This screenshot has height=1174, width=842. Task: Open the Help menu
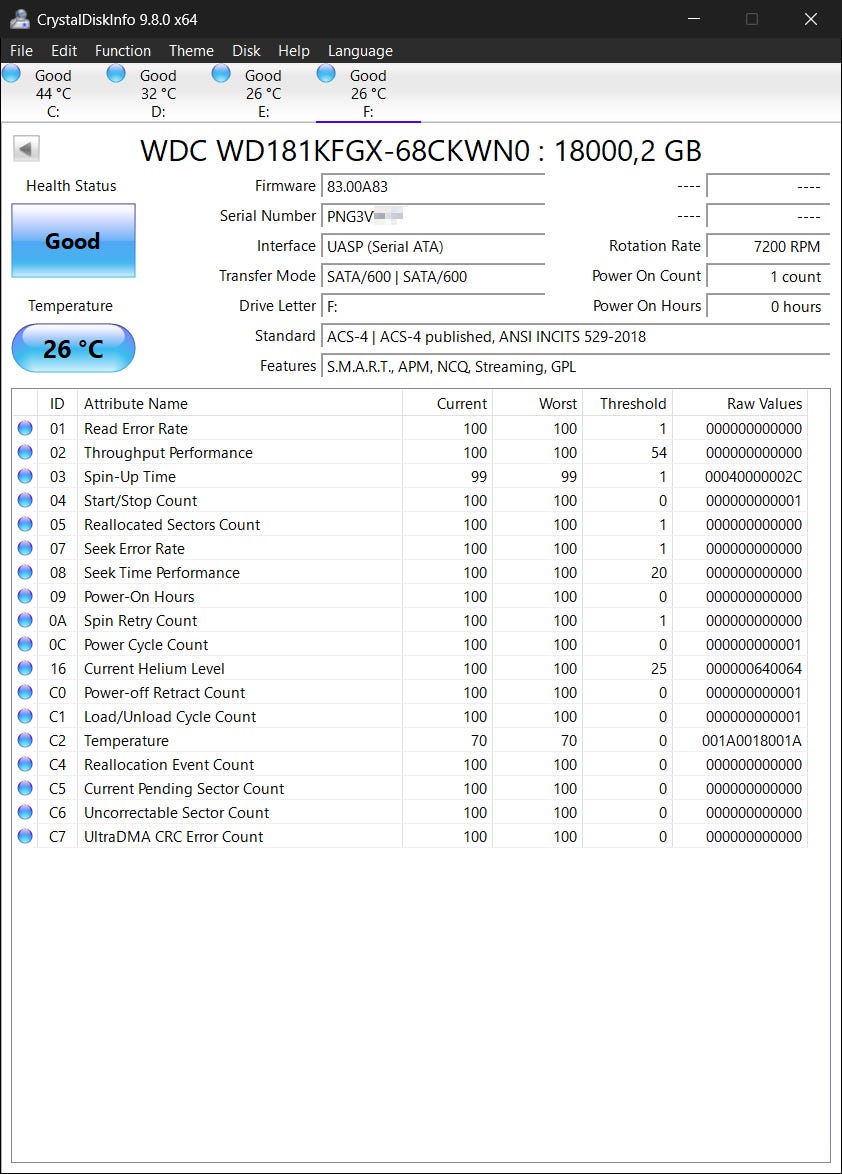click(x=293, y=50)
